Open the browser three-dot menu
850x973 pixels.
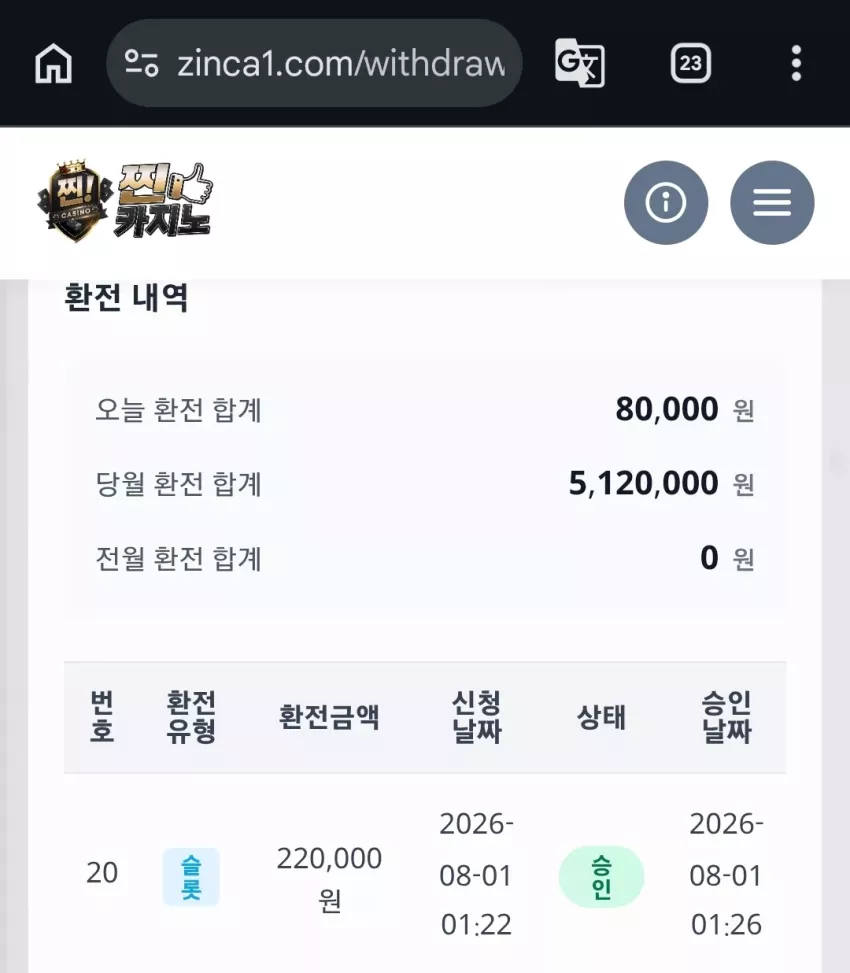click(x=797, y=63)
